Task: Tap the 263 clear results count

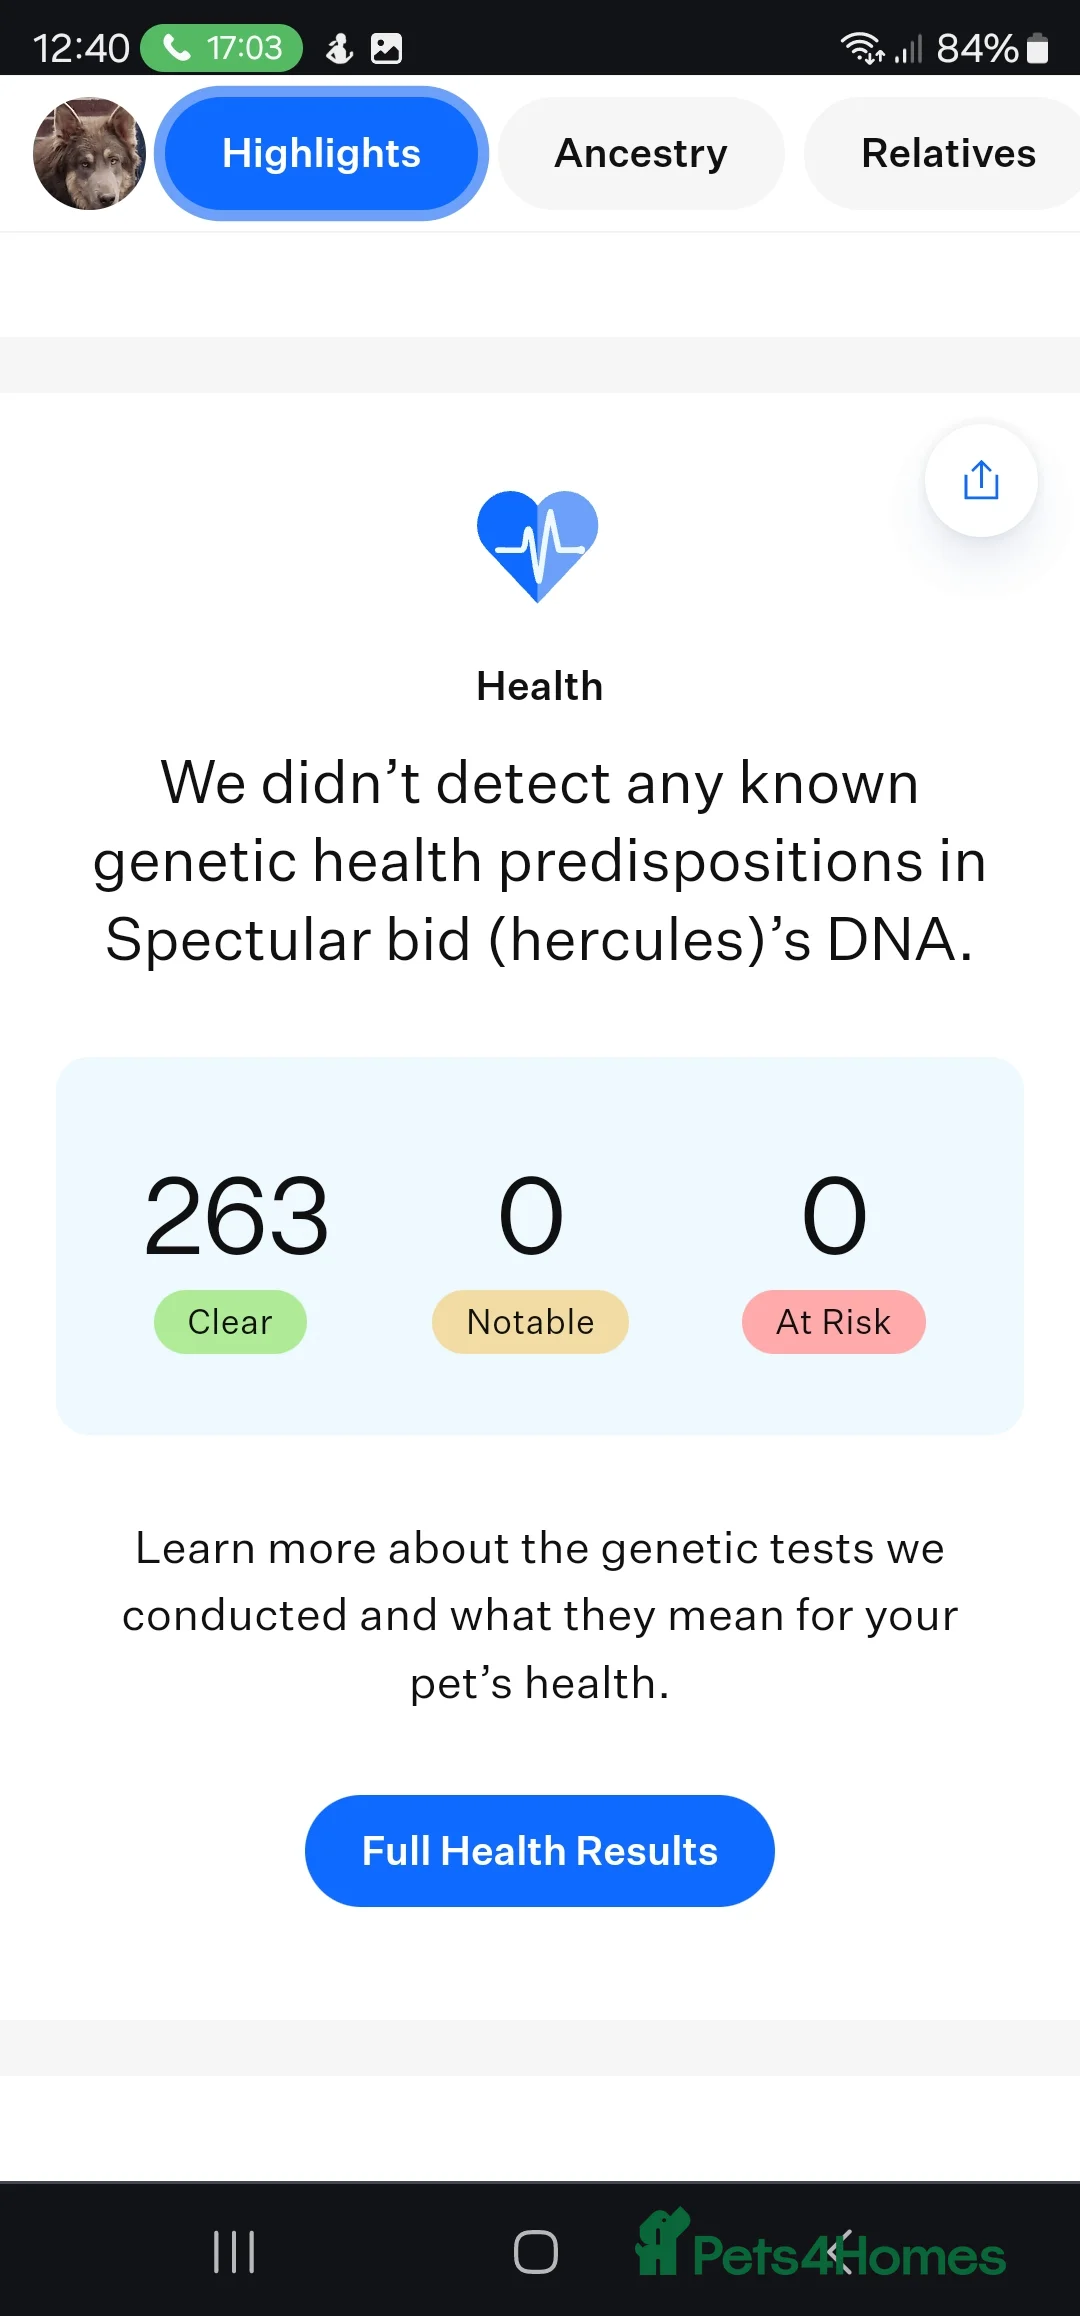Action: point(236,1216)
